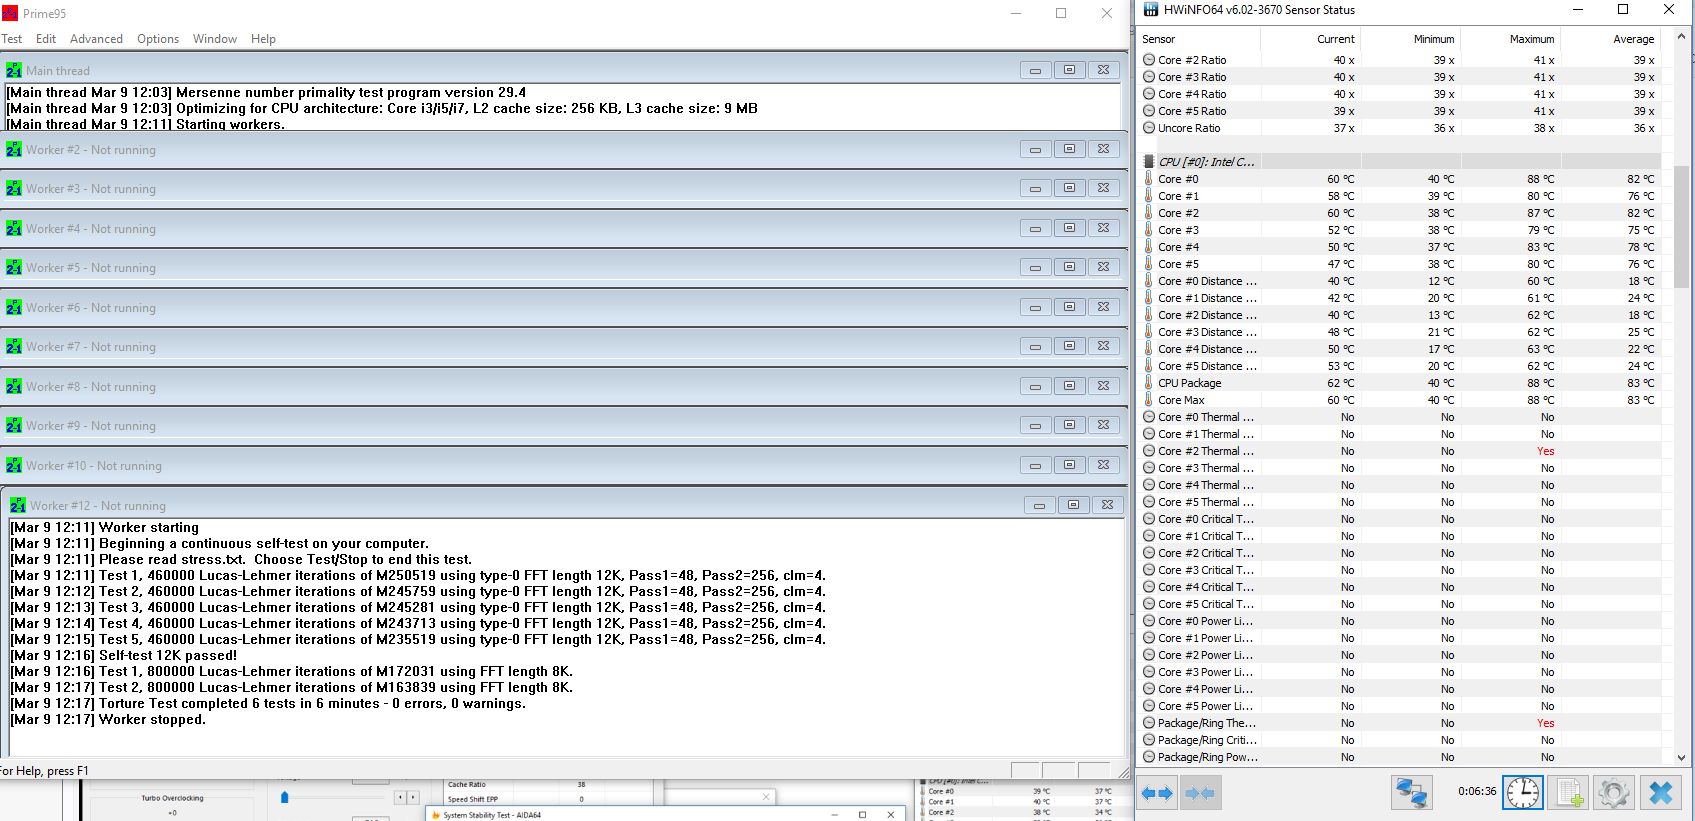
Task: Open HWiNFO sensor settings gear
Action: pos(1614,793)
